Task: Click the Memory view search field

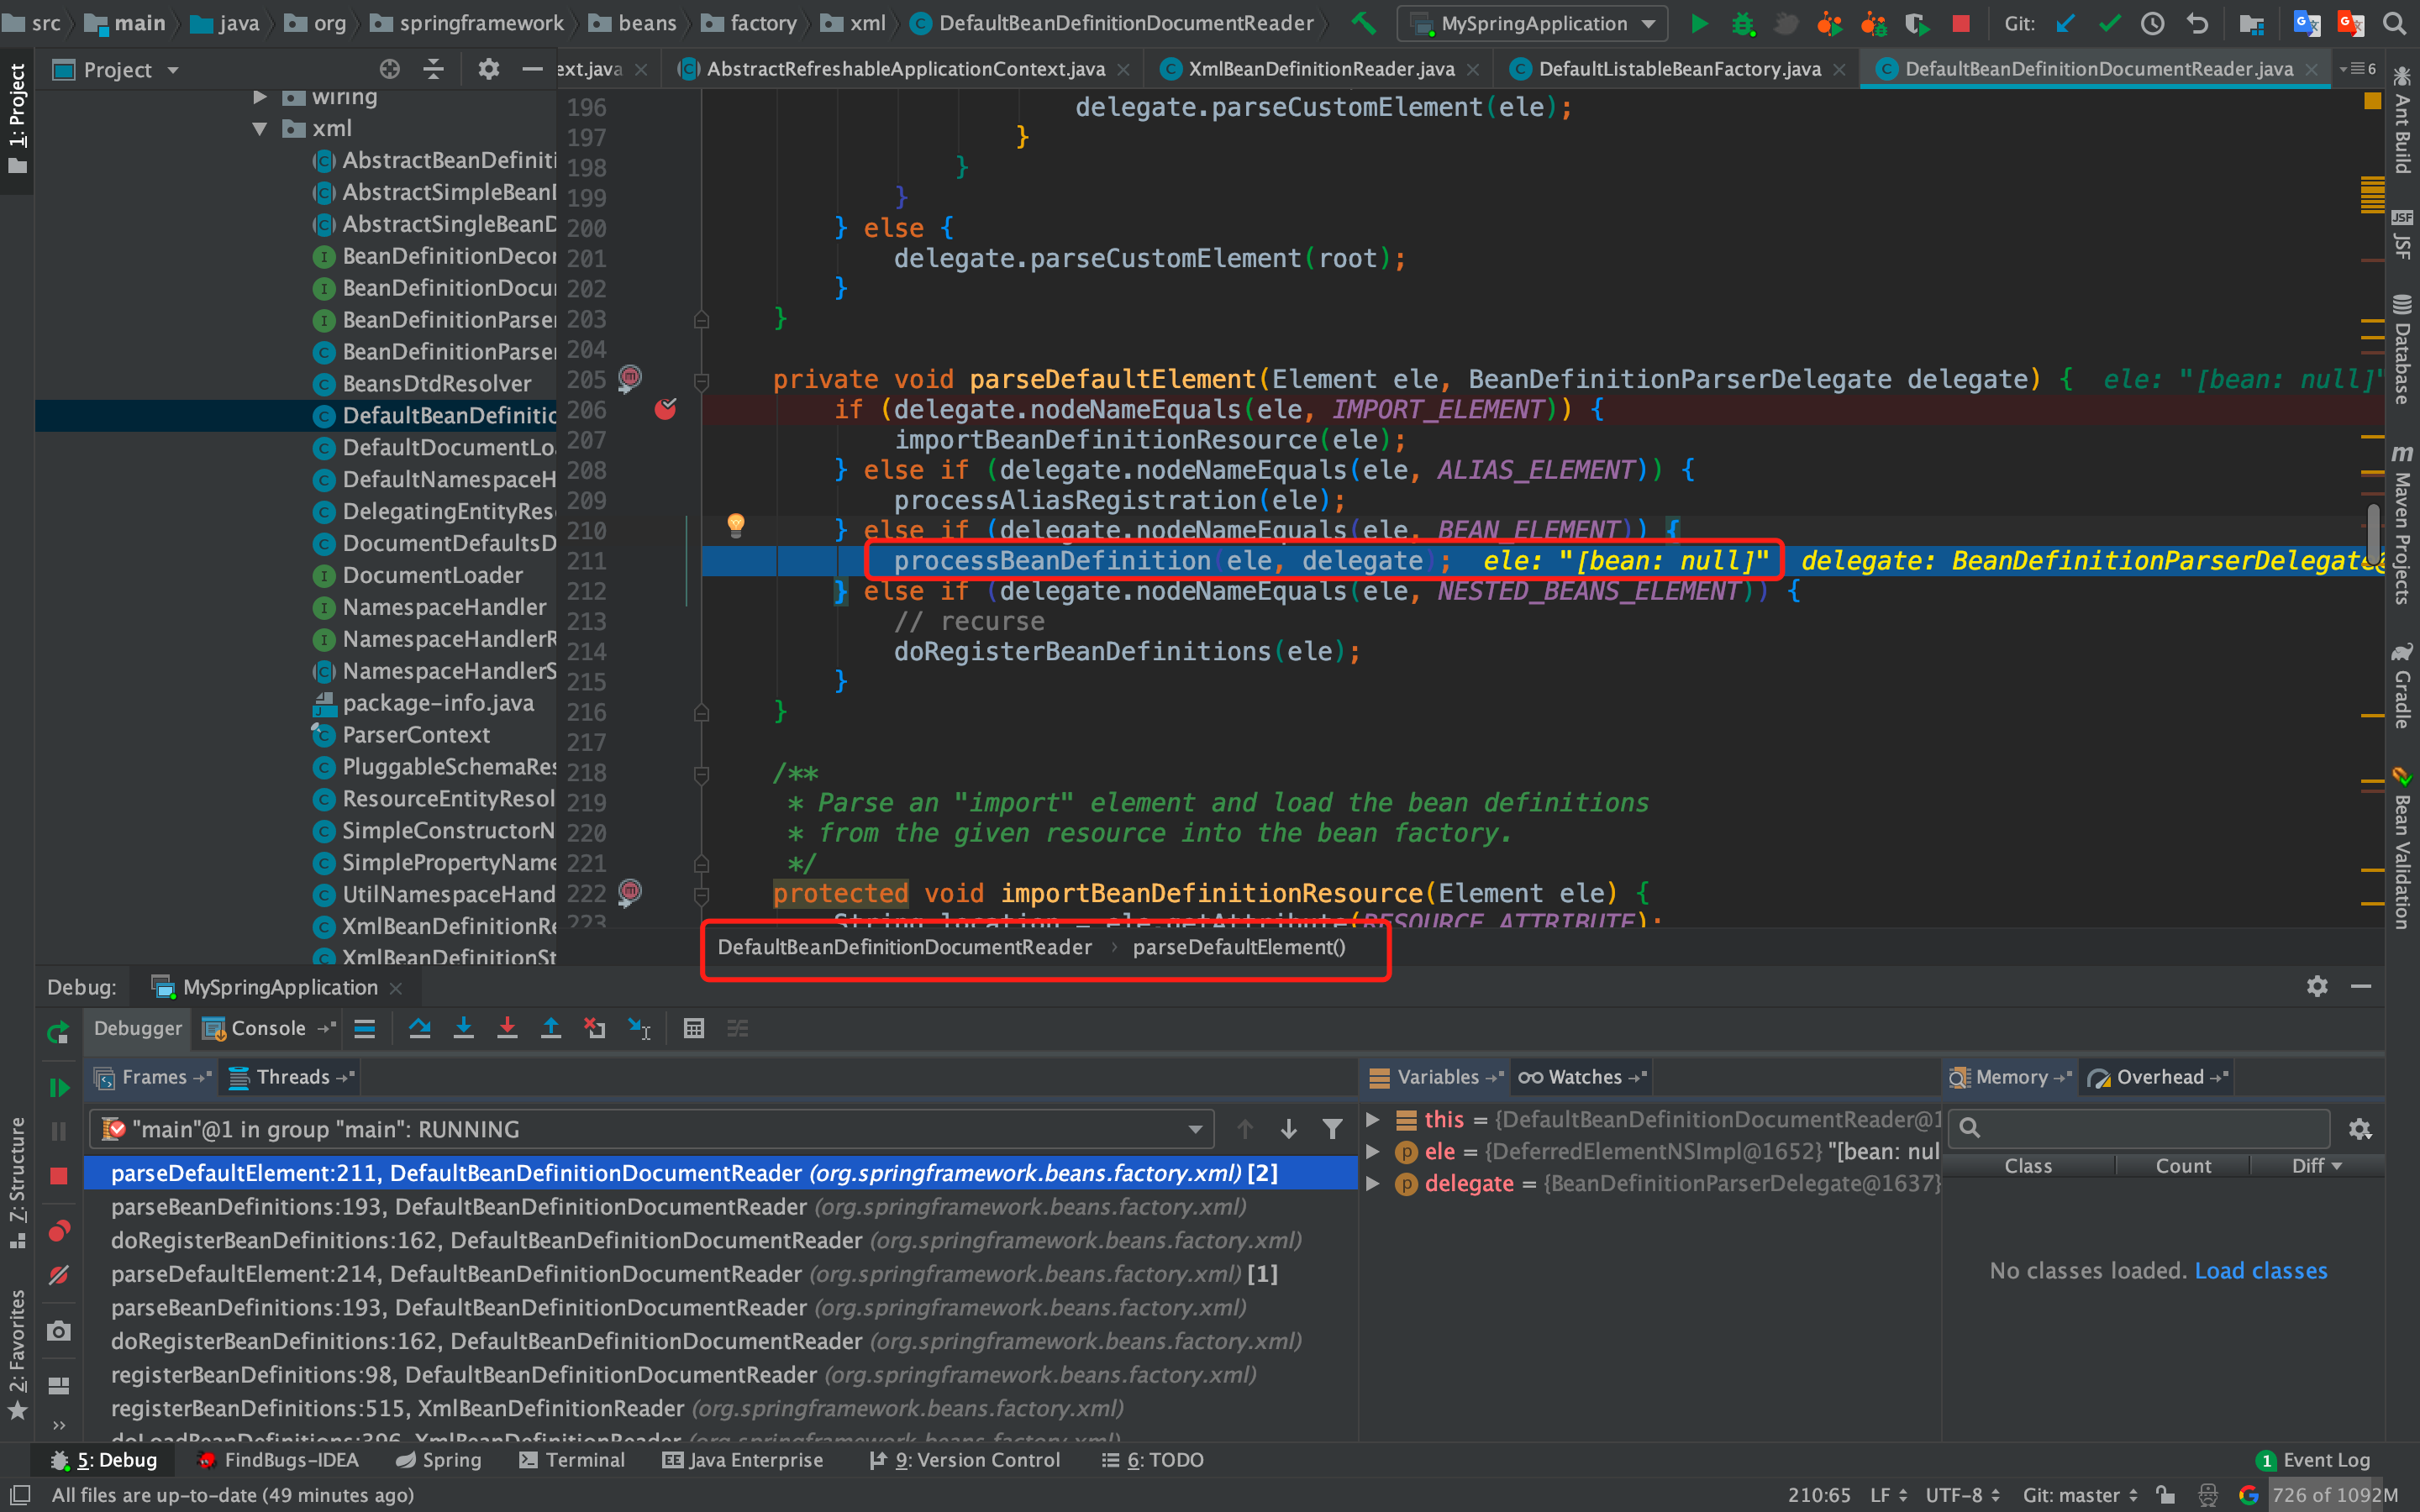Action: coord(2135,1128)
